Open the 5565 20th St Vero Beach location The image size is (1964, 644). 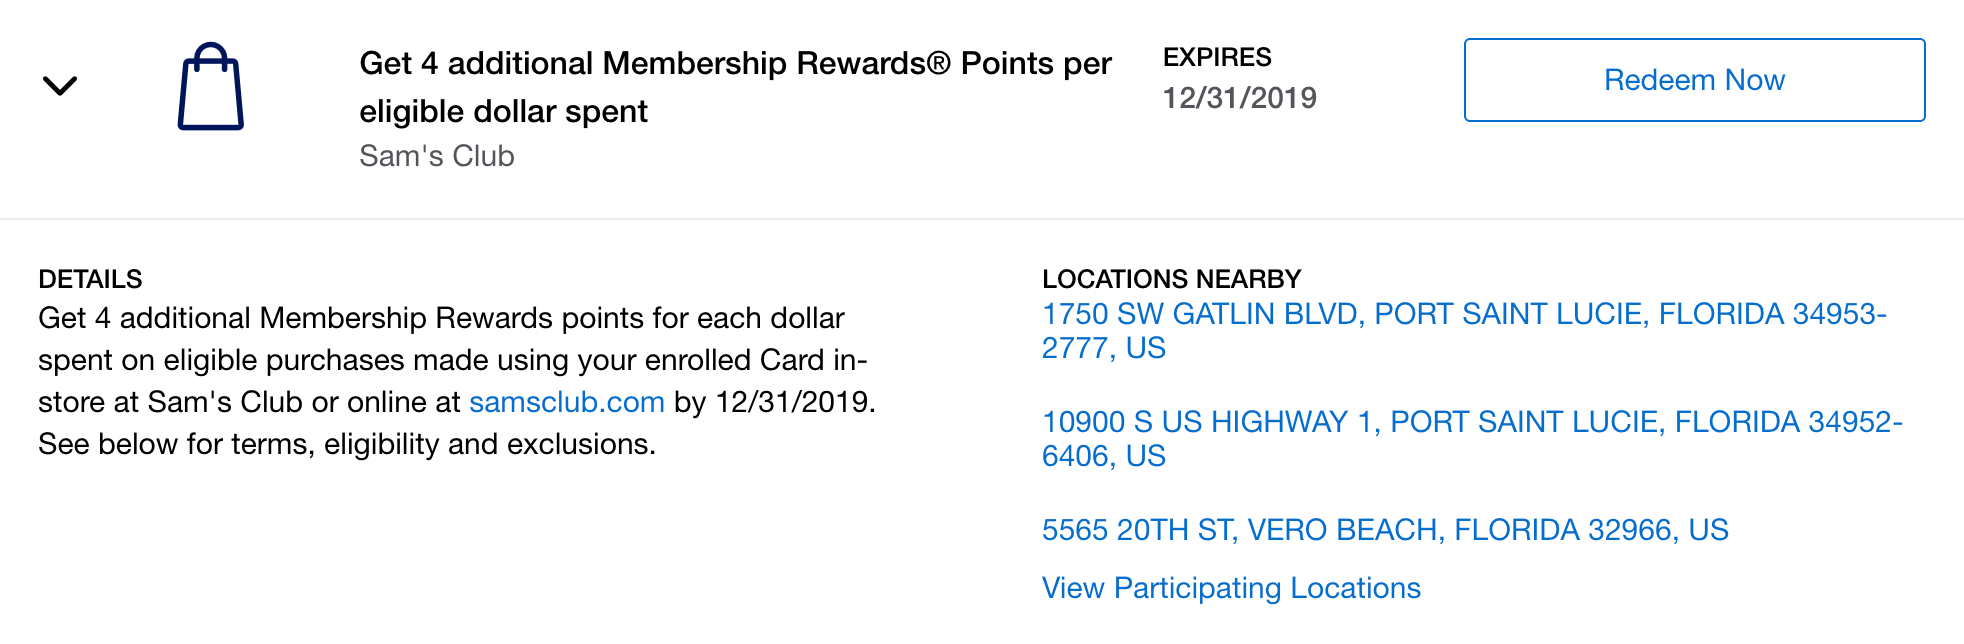coord(1385,530)
